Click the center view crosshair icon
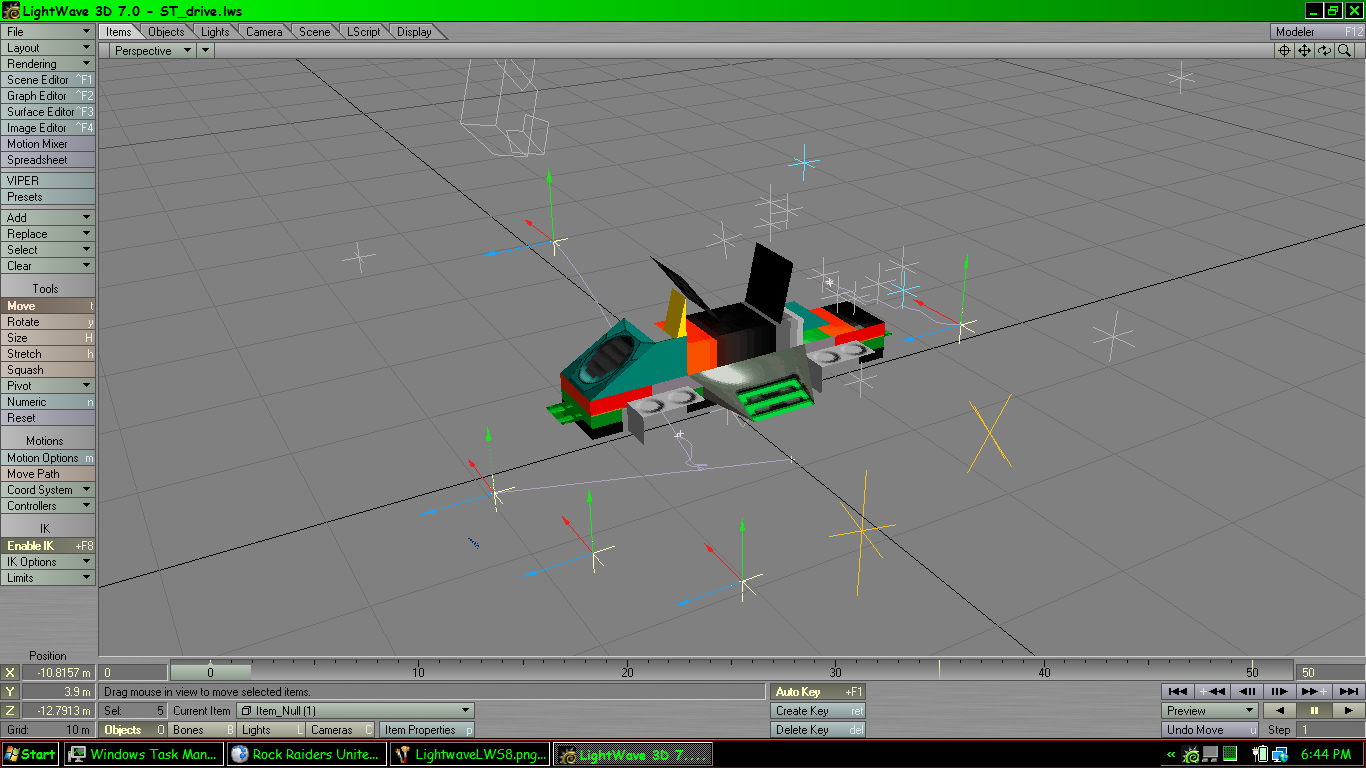 [x=1285, y=51]
